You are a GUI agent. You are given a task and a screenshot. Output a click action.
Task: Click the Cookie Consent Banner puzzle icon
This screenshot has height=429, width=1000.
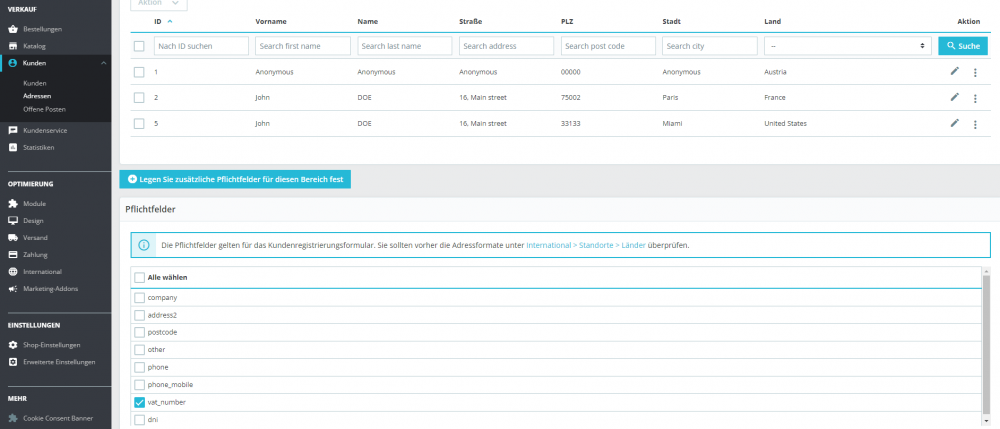pos(12,418)
